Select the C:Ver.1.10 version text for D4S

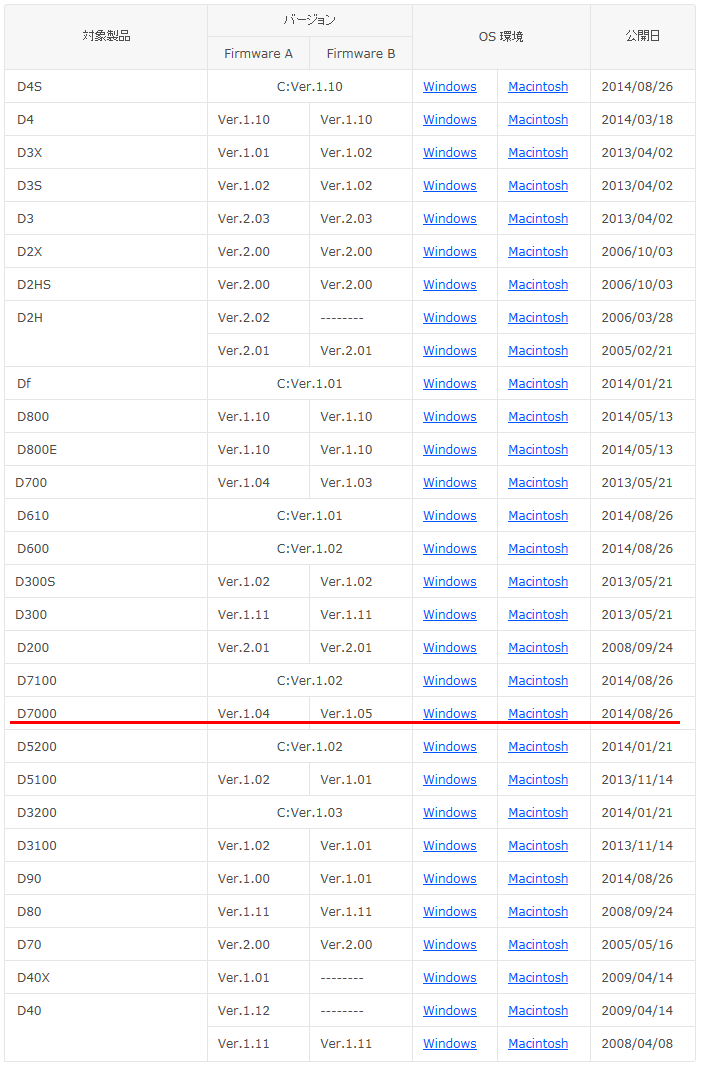tap(310, 86)
